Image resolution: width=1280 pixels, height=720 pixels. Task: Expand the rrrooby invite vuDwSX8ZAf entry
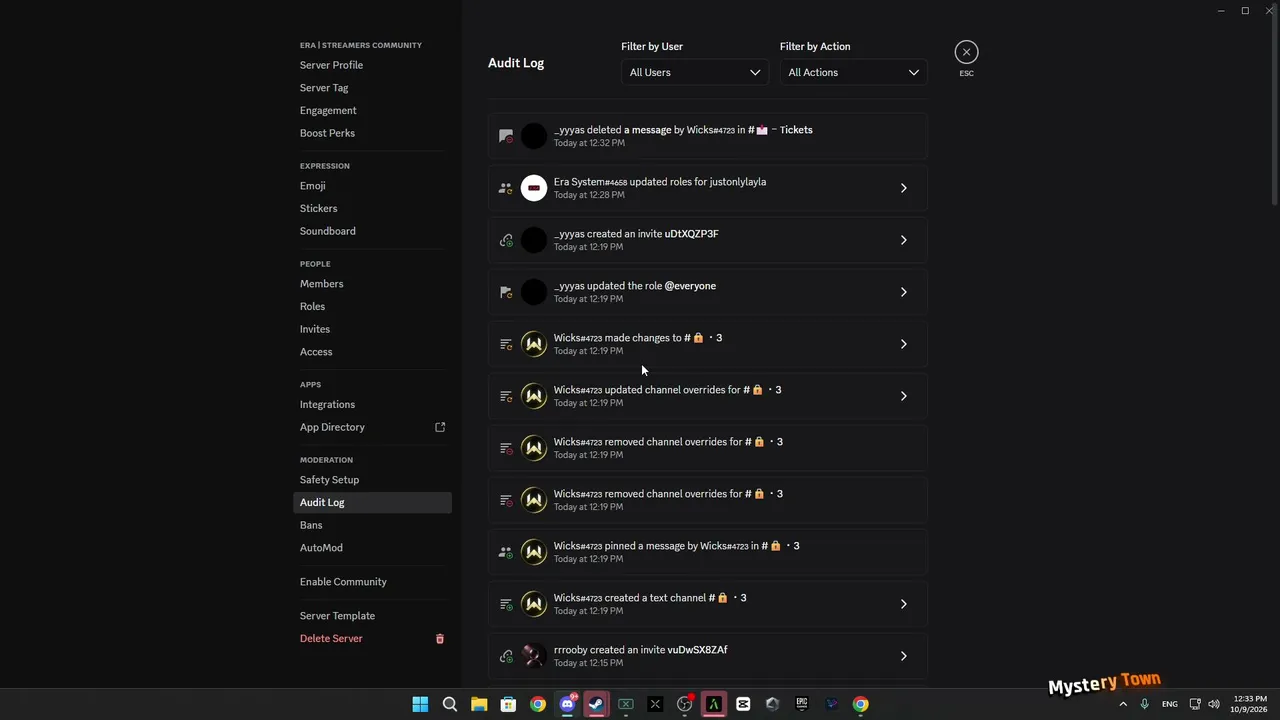point(903,656)
